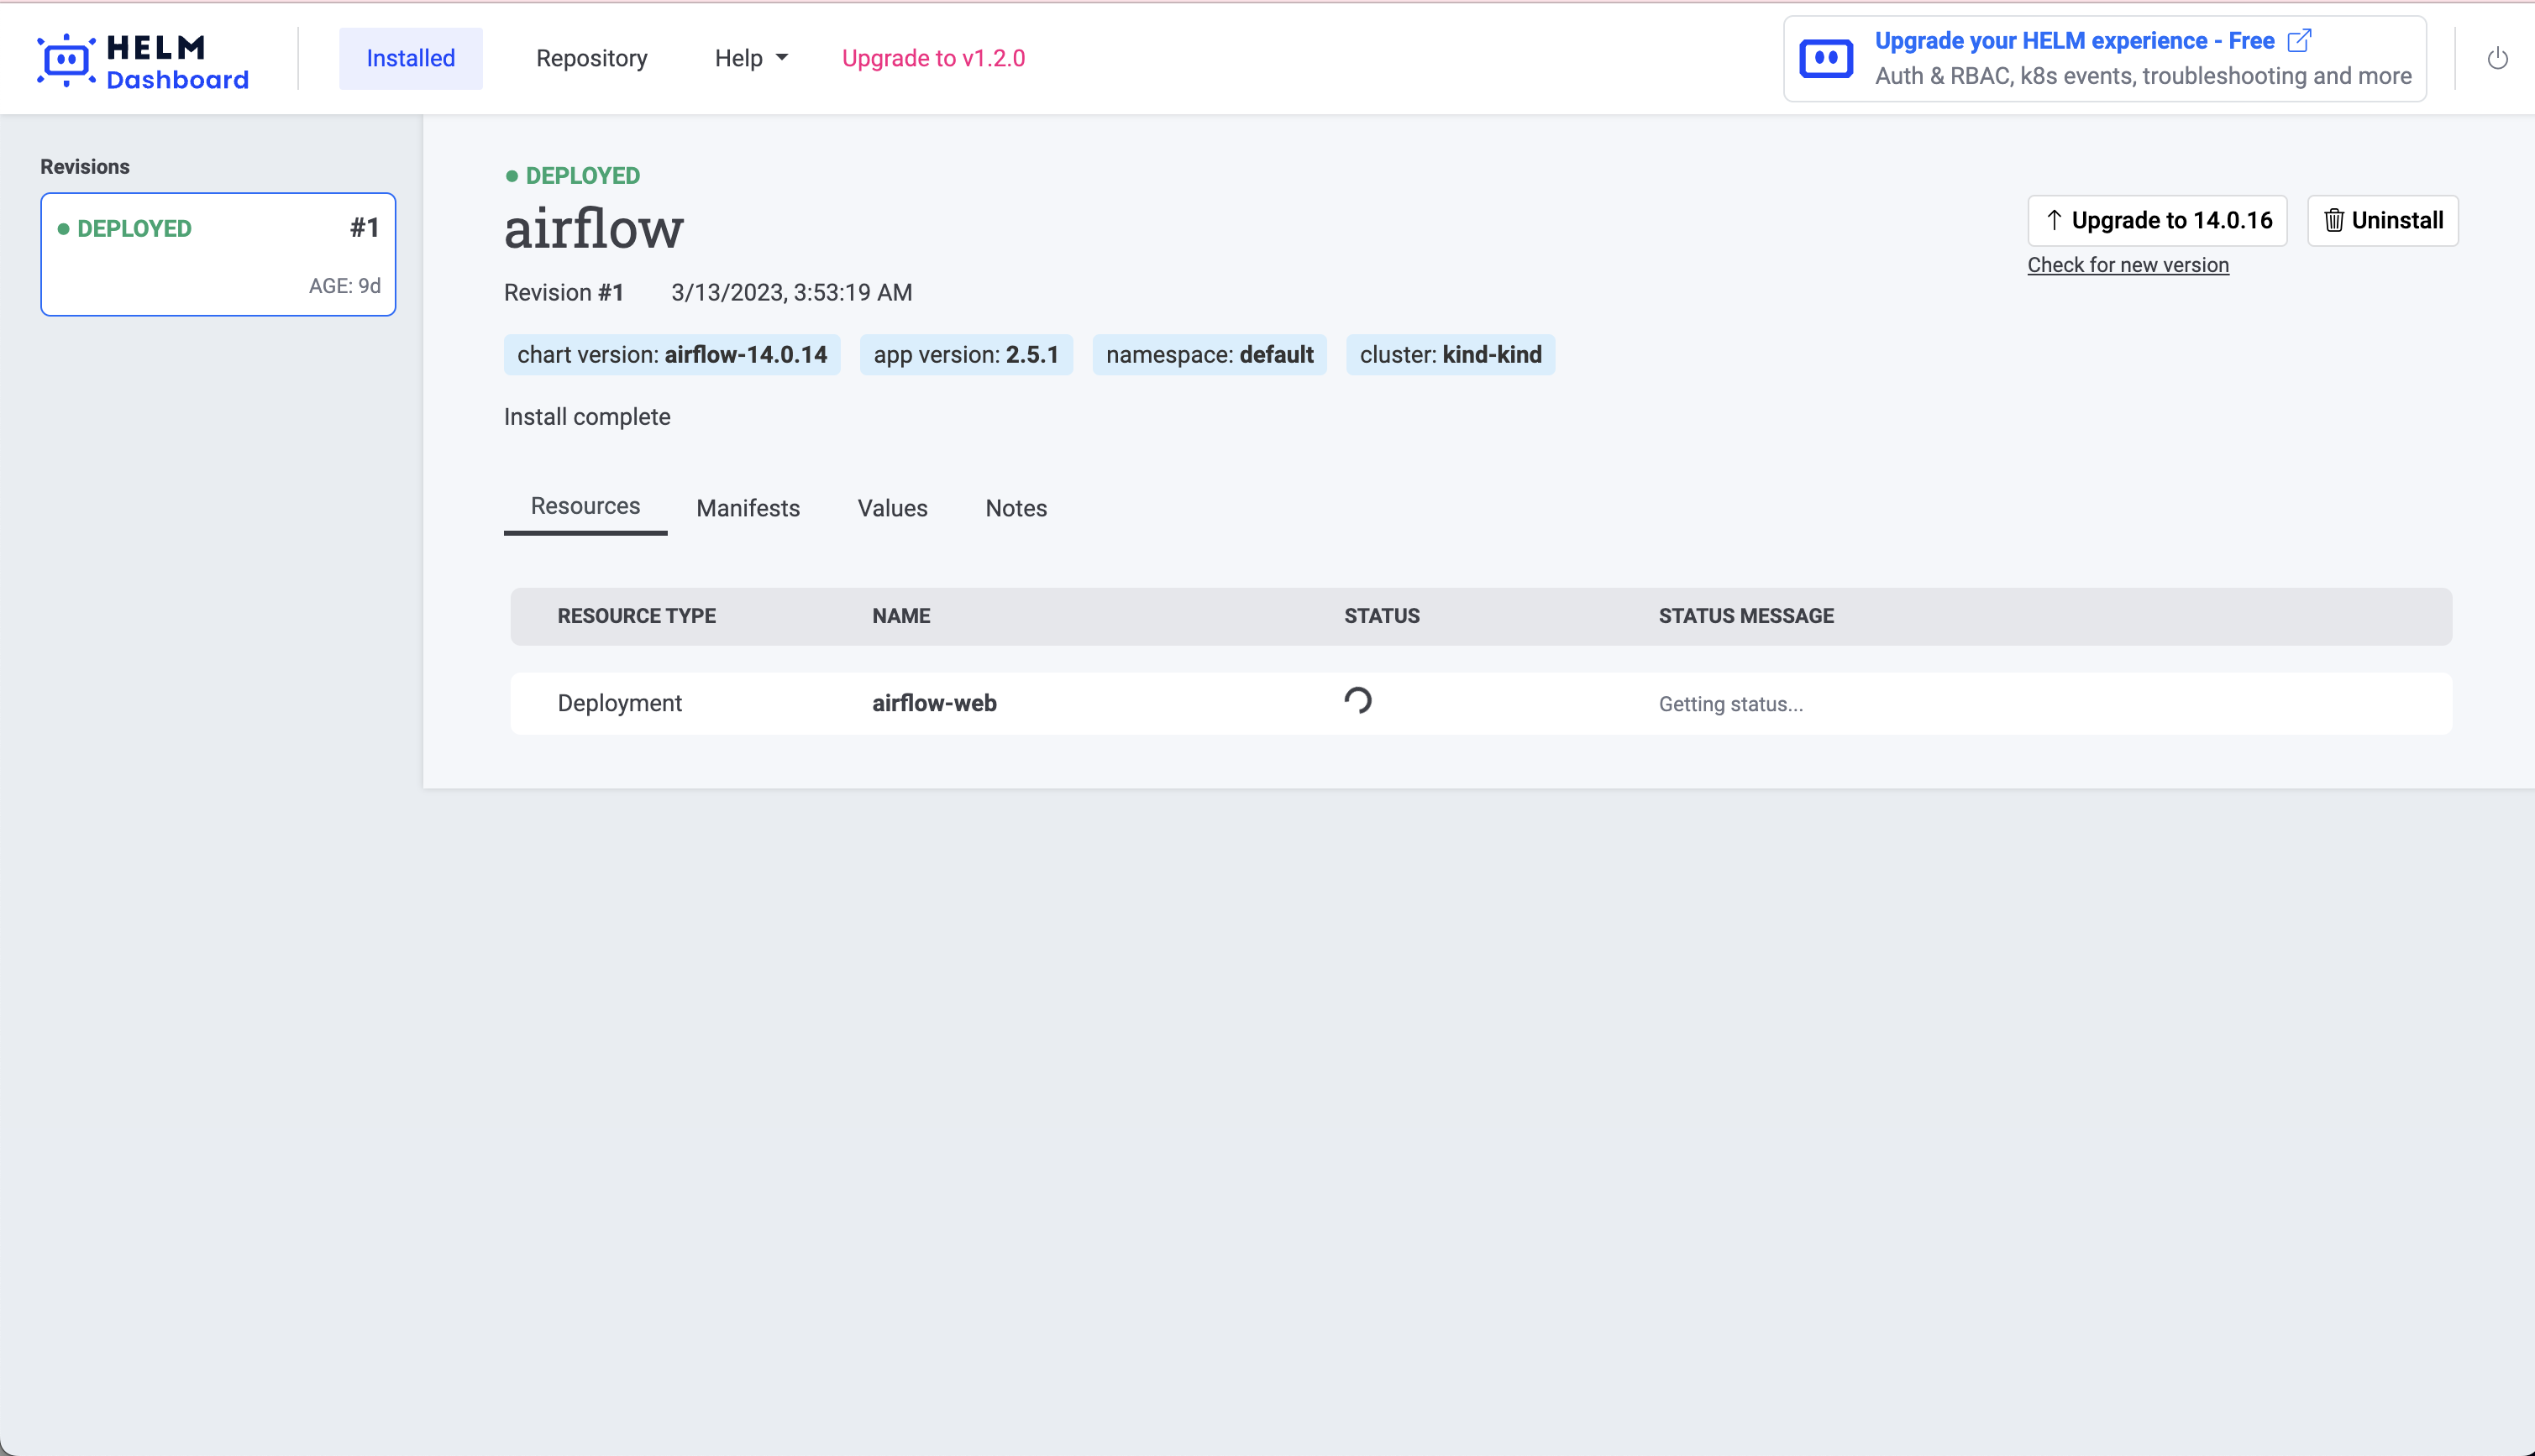
Task: Switch to the Values tab
Action: 892,508
